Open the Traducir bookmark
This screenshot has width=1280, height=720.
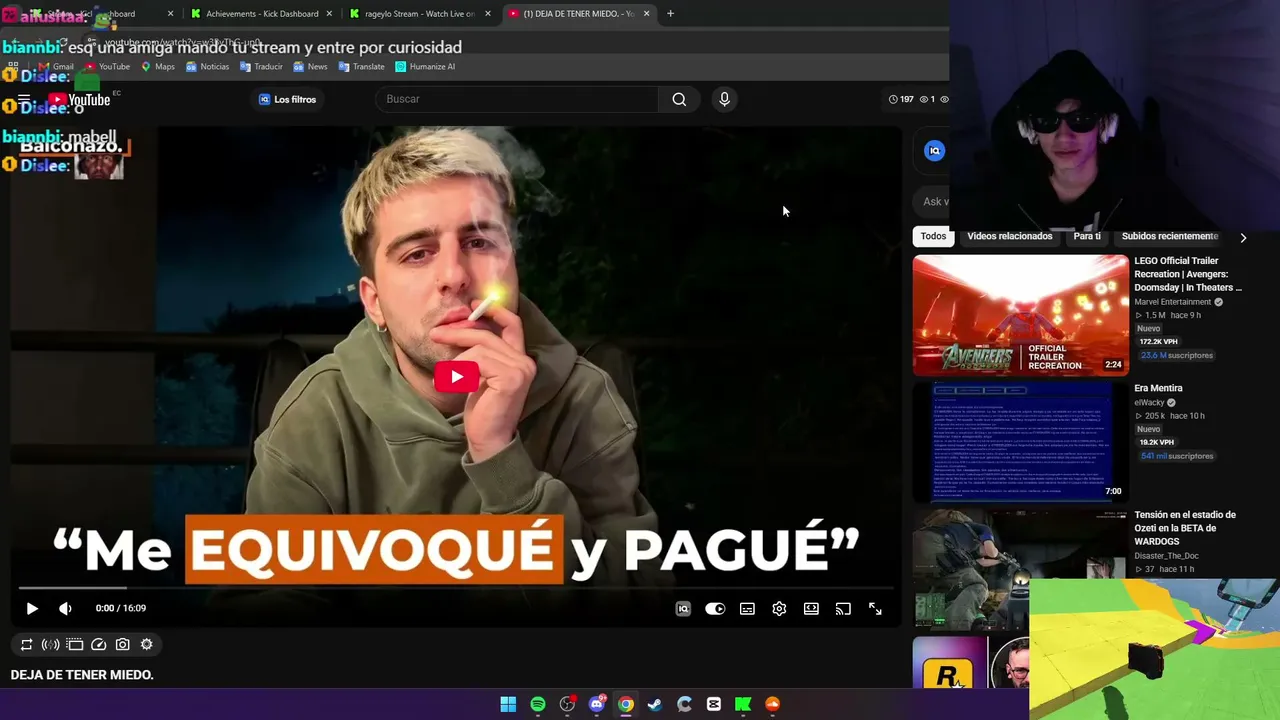coord(261,67)
